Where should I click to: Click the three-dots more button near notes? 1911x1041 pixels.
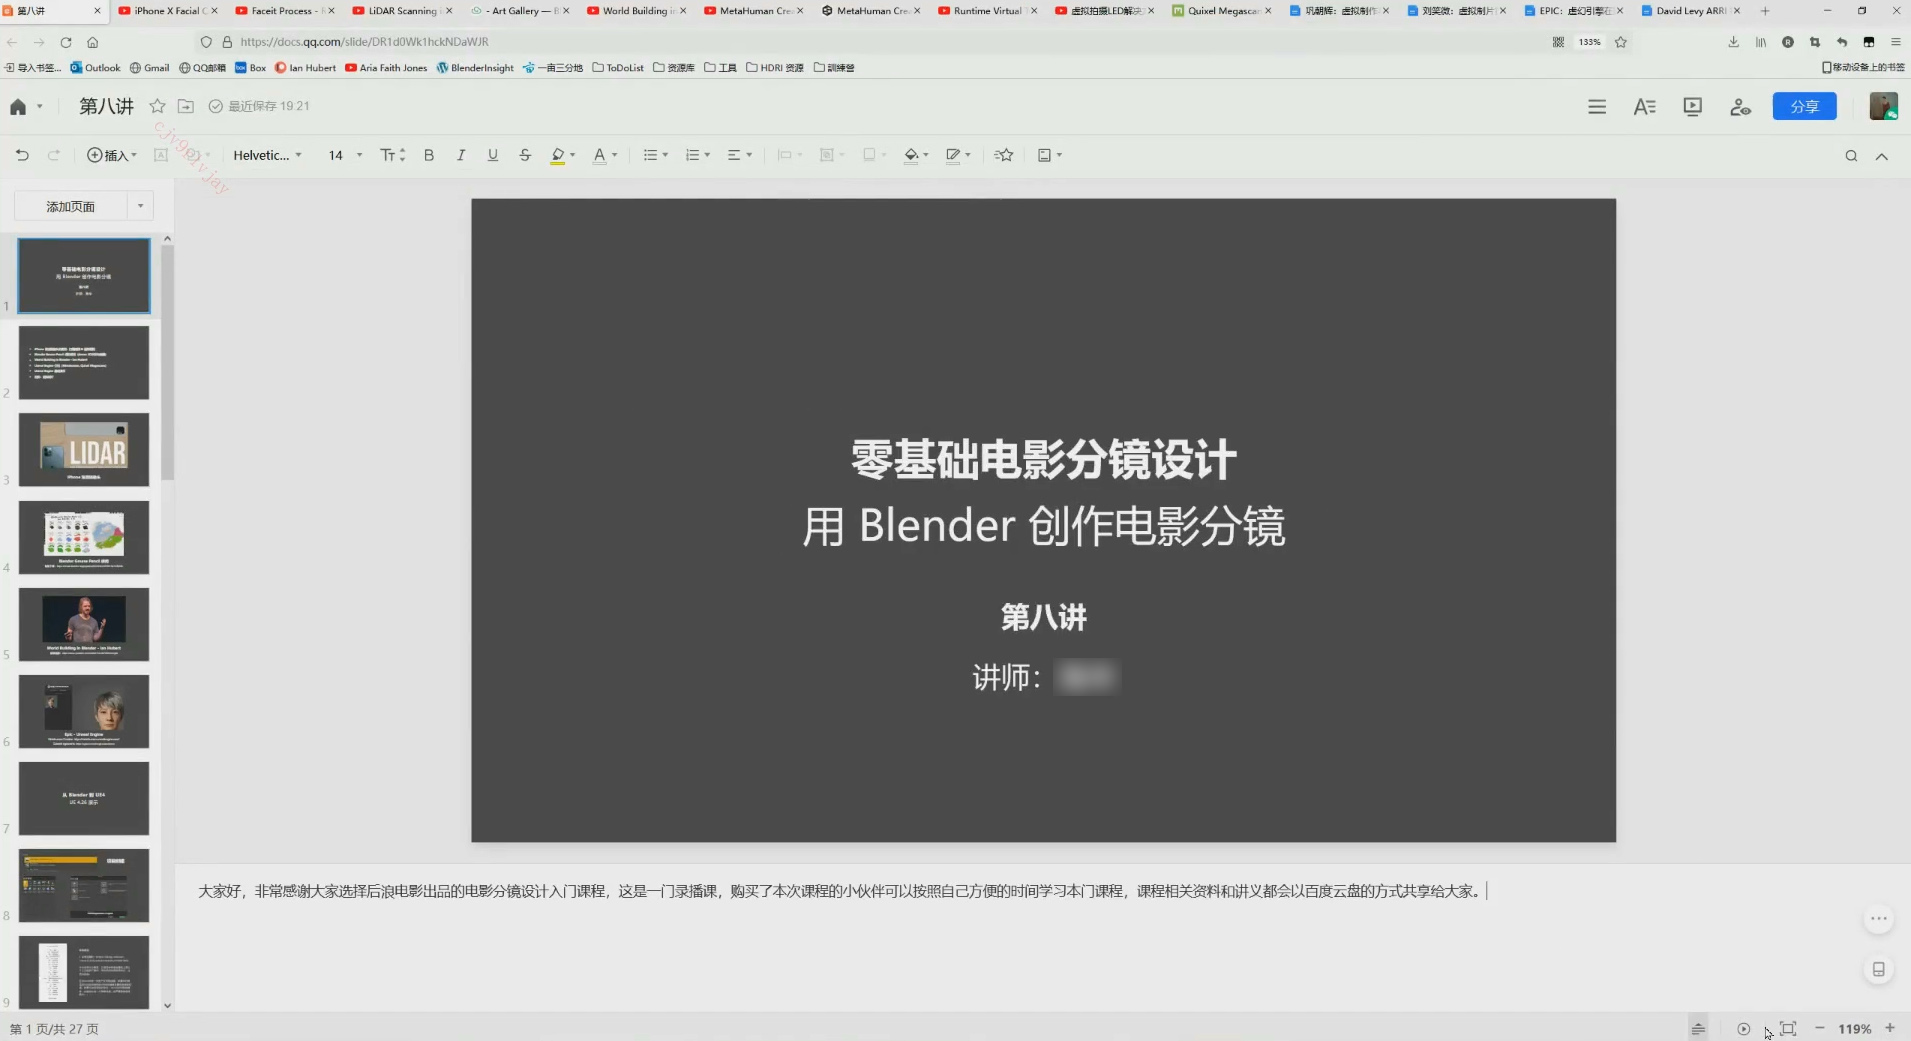point(1879,919)
